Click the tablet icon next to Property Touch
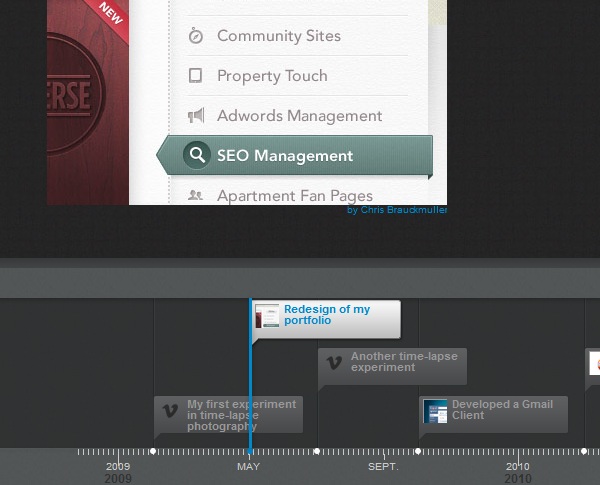The width and height of the screenshot is (600, 485). (x=196, y=76)
